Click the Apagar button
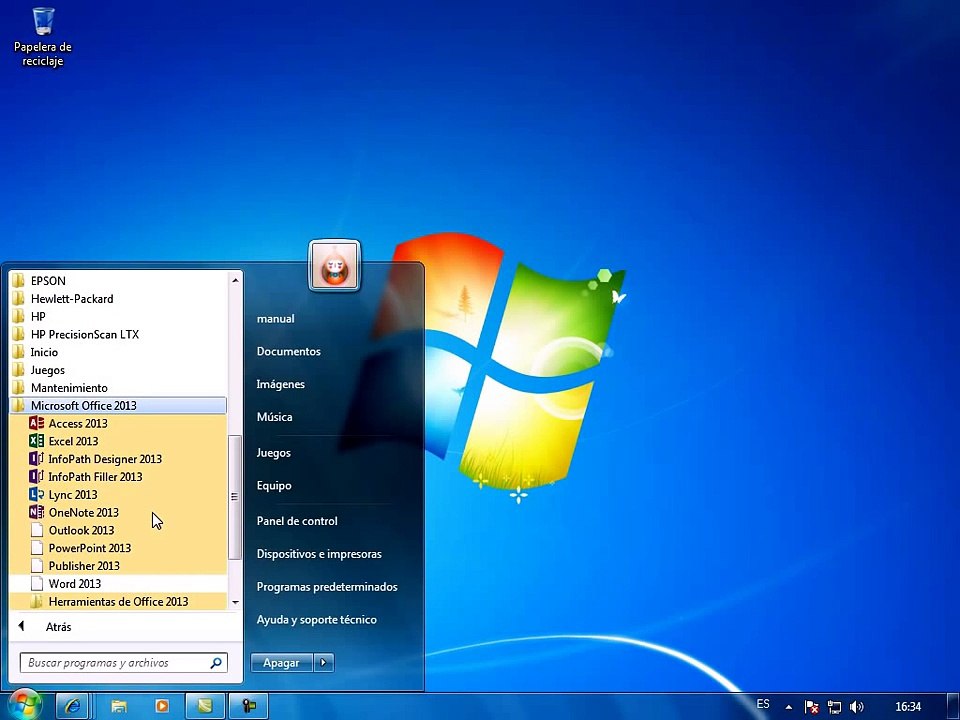960x720 pixels. [x=282, y=662]
